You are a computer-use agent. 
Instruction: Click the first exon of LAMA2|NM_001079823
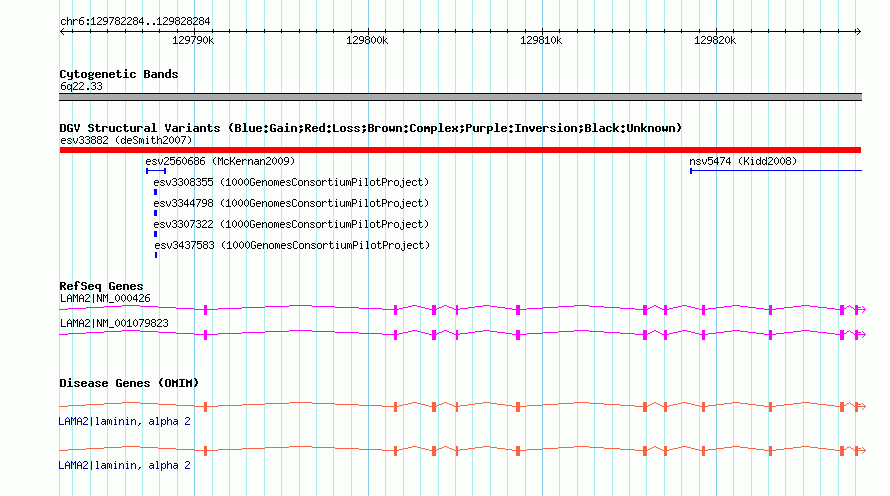pos(205,335)
